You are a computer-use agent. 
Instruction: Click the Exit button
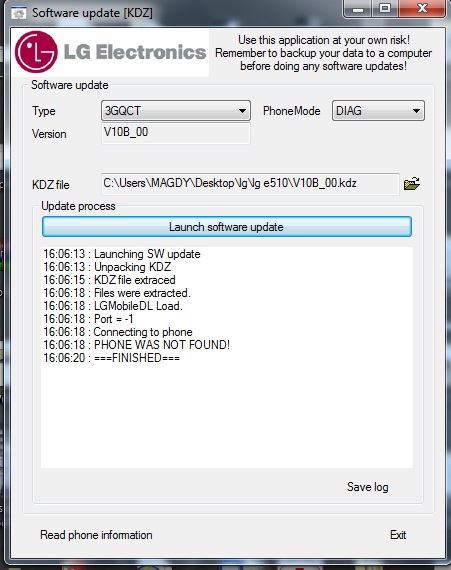pyautogui.click(x=398, y=535)
